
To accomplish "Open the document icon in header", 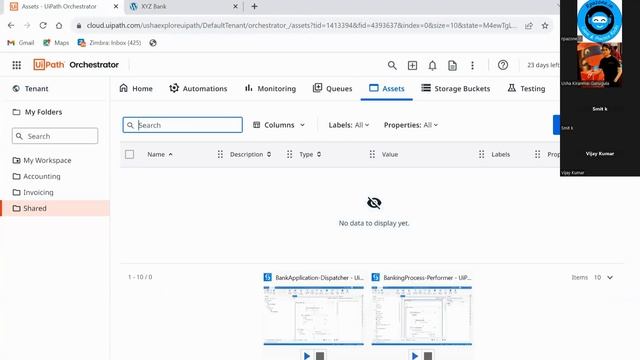I will 452,65.
